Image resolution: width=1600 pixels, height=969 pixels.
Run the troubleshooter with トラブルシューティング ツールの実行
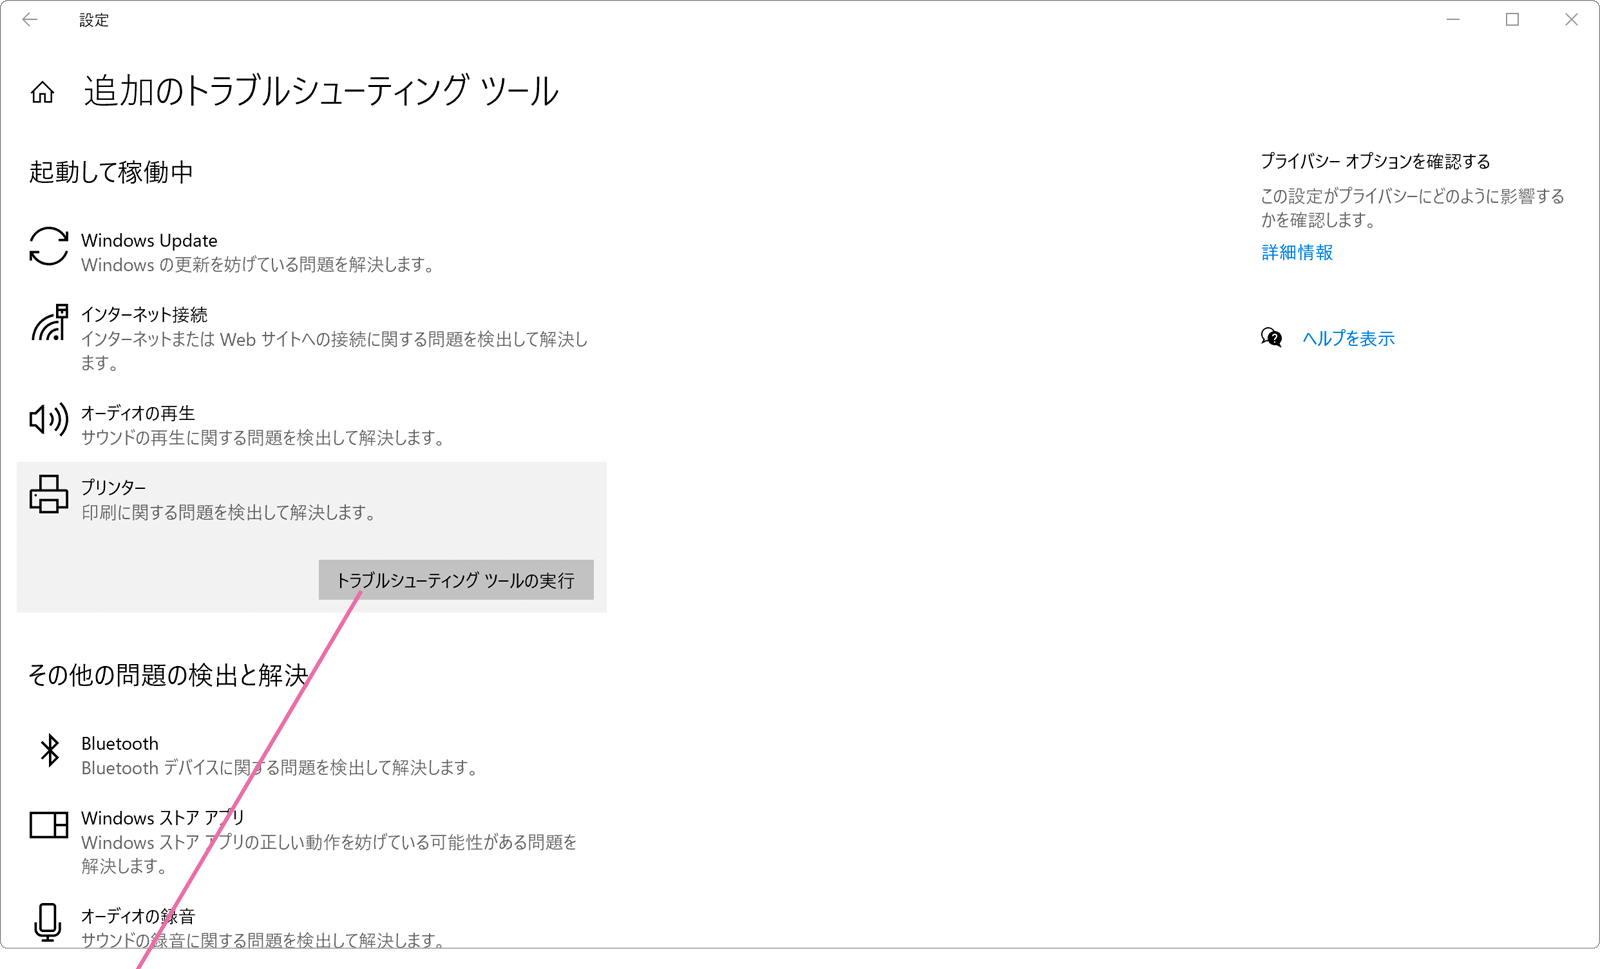pos(456,580)
